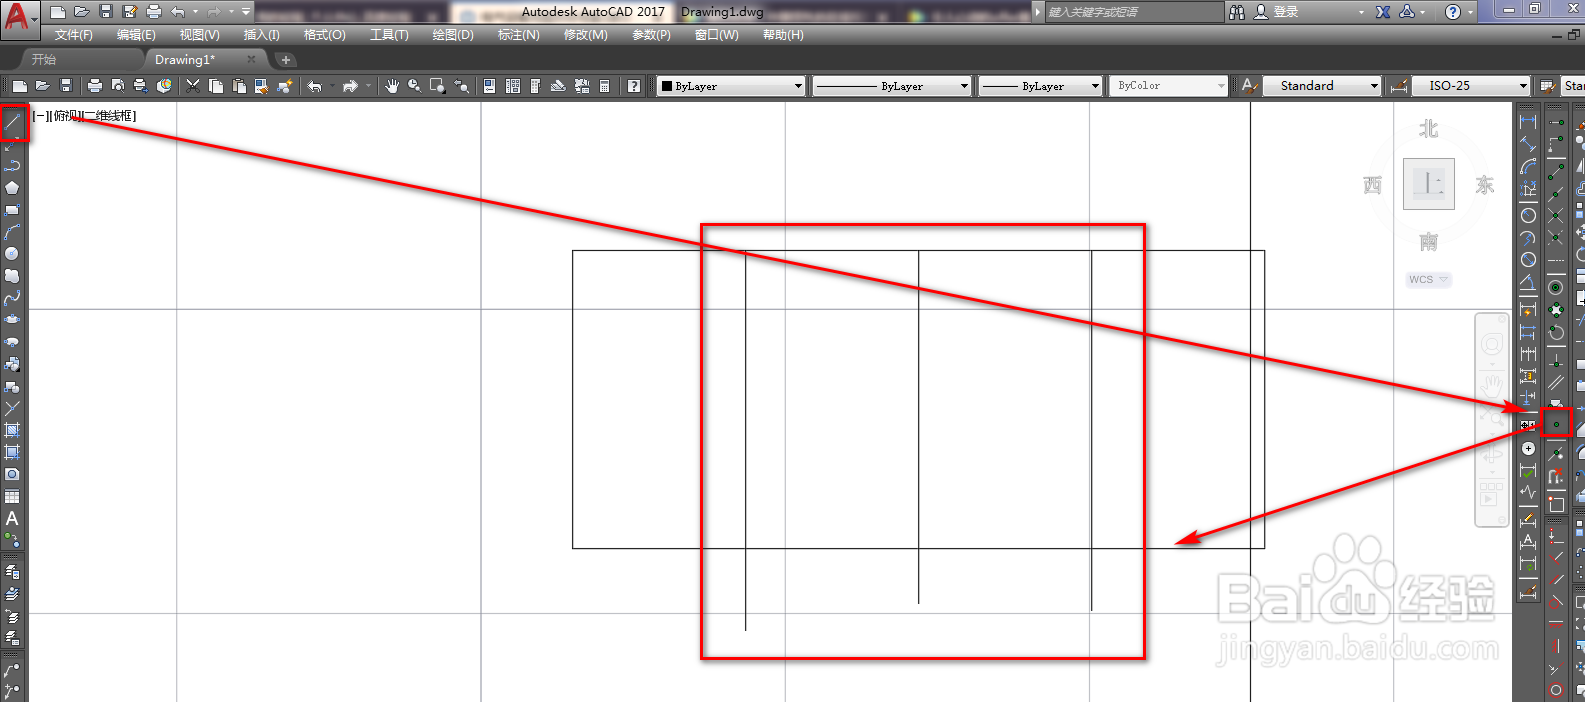The width and height of the screenshot is (1585, 702).
Task: Click the Paste clipboard icon
Action: (x=239, y=86)
